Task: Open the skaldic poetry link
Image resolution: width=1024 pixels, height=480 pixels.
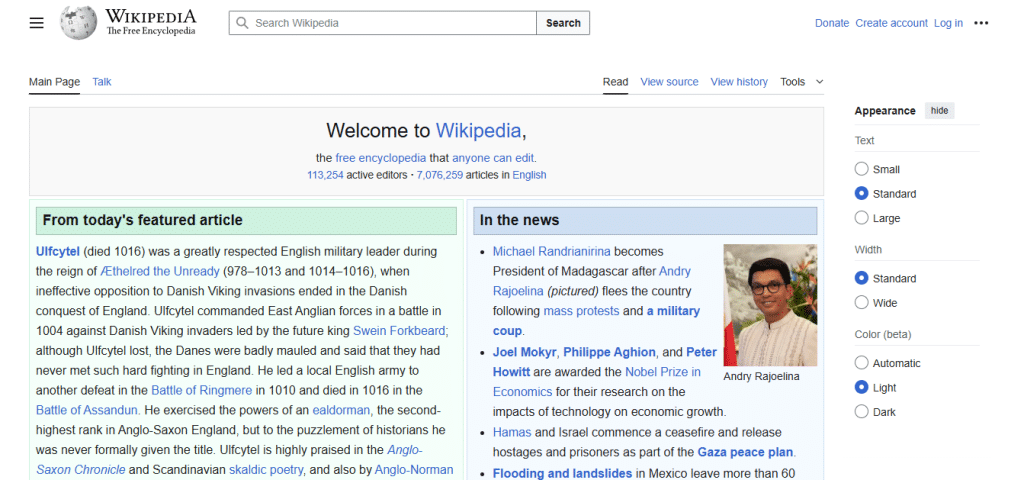Action: click(266, 470)
